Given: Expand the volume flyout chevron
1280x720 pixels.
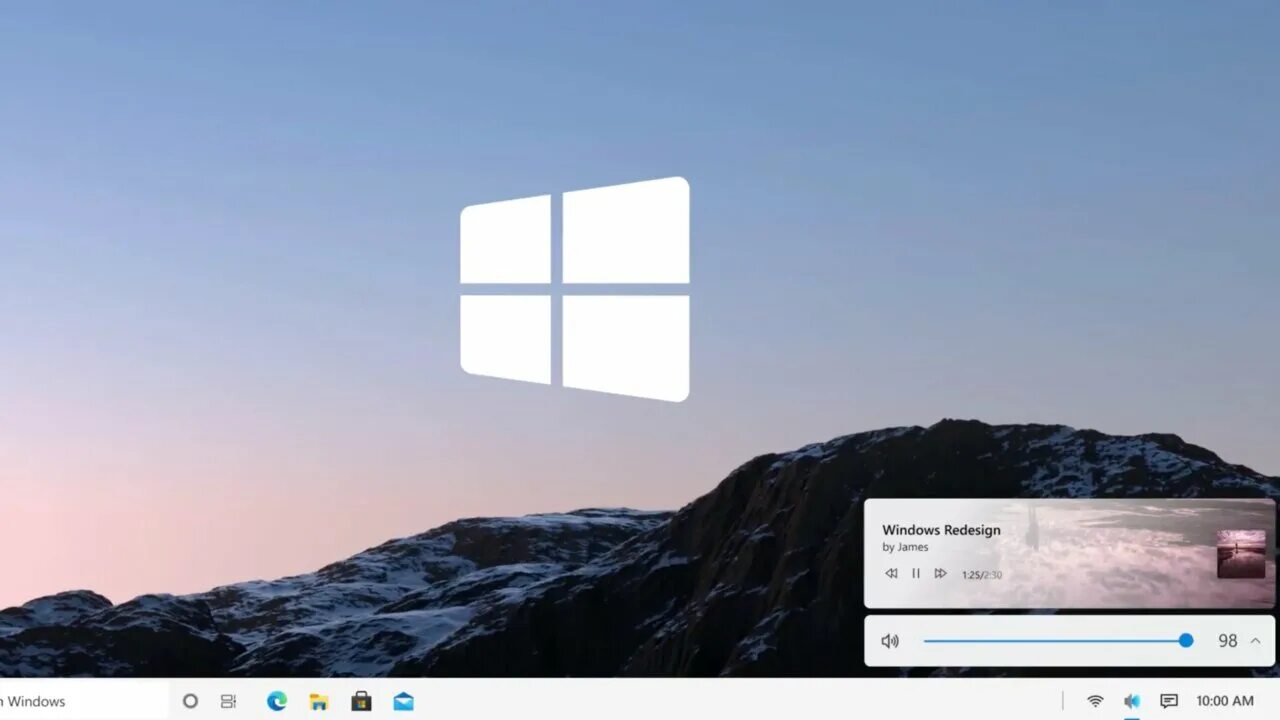Looking at the screenshot, I should (1255, 641).
